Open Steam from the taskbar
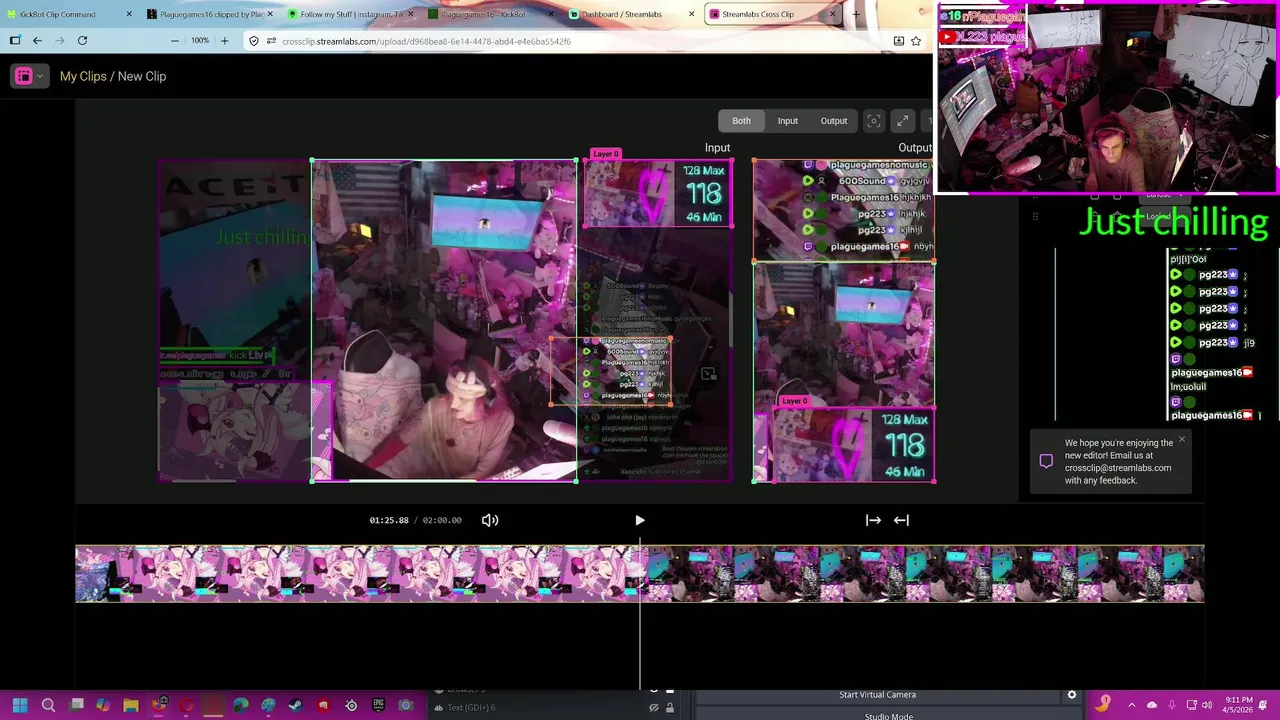Image resolution: width=1280 pixels, height=720 pixels. click(x=296, y=705)
